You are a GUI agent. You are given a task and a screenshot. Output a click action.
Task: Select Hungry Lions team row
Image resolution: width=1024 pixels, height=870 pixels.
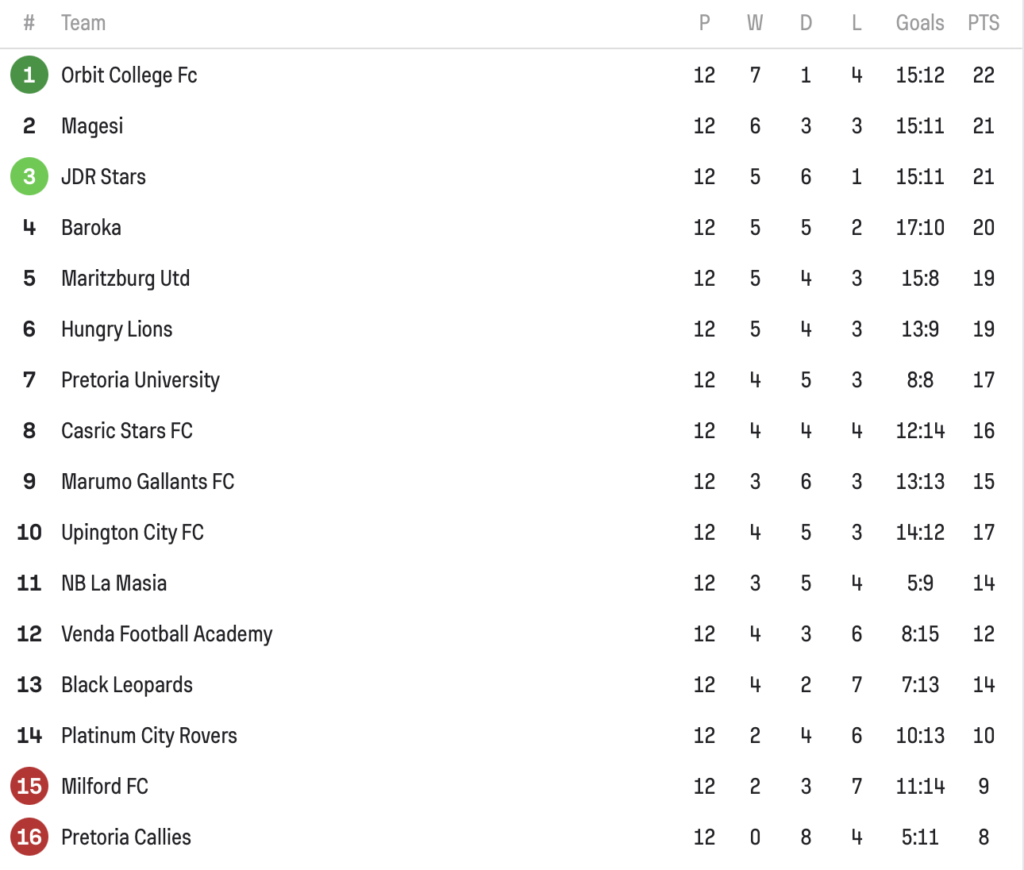[116, 330]
